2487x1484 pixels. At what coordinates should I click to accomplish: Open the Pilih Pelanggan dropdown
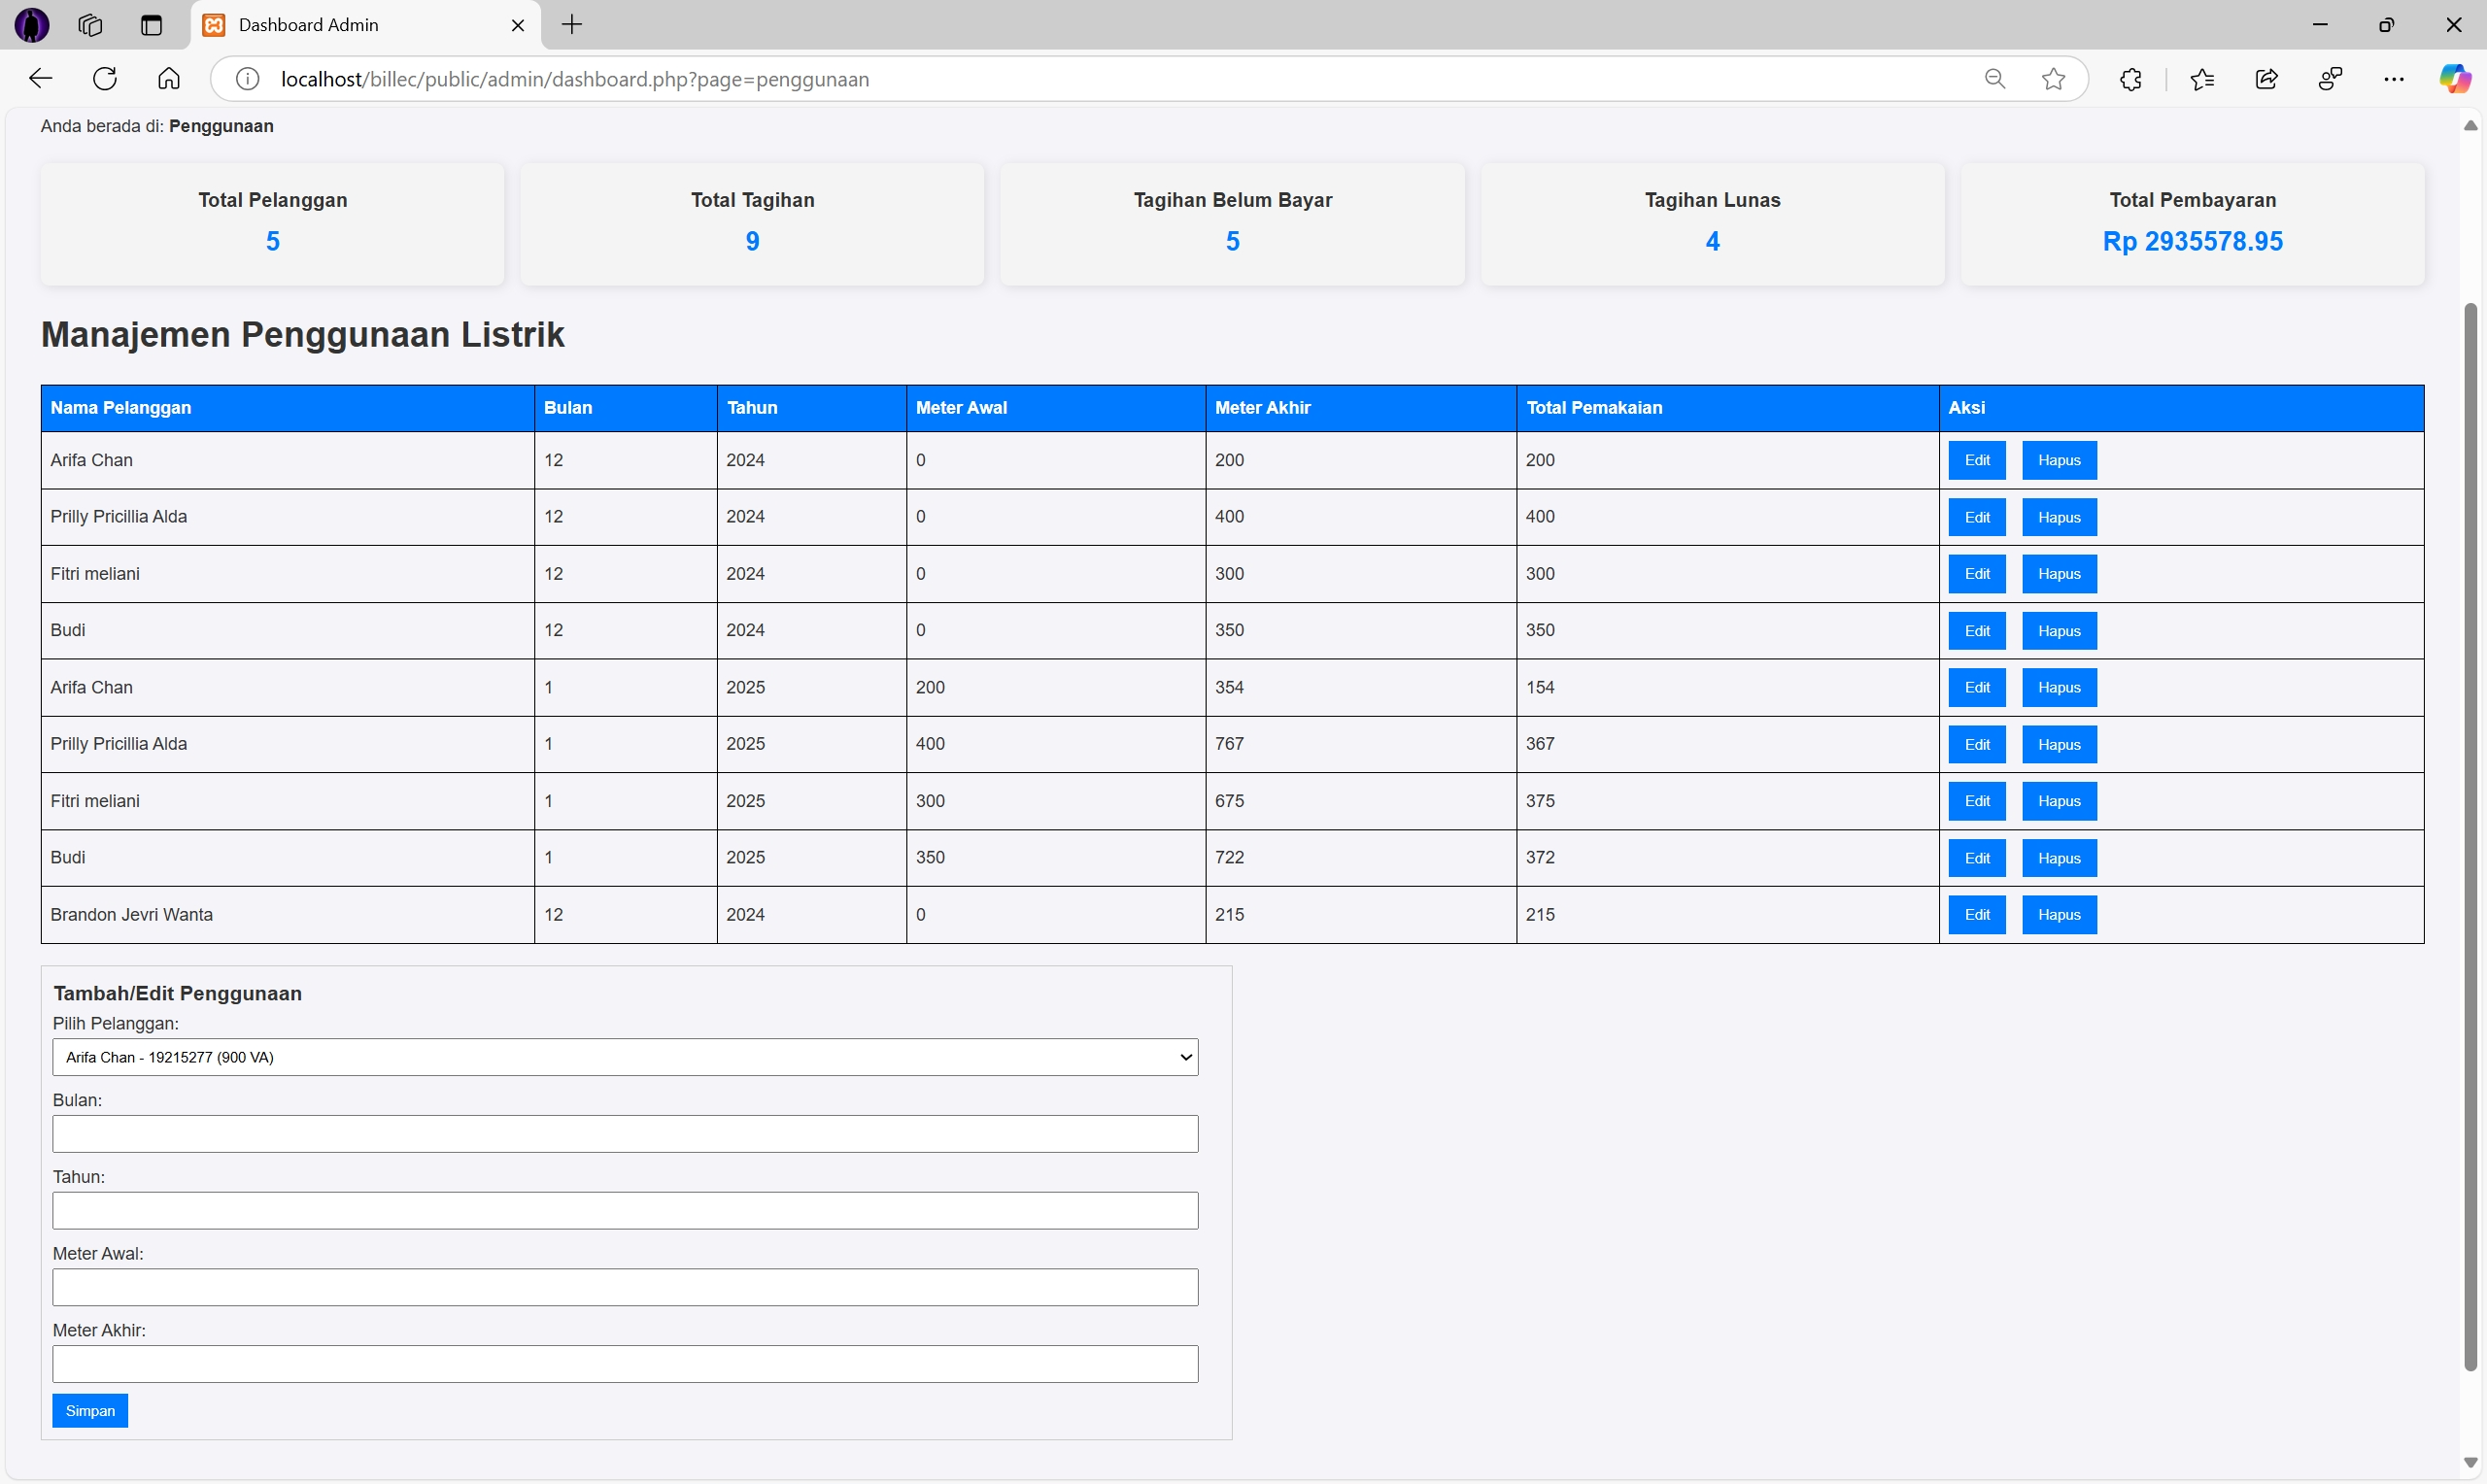click(x=625, y=1057)
